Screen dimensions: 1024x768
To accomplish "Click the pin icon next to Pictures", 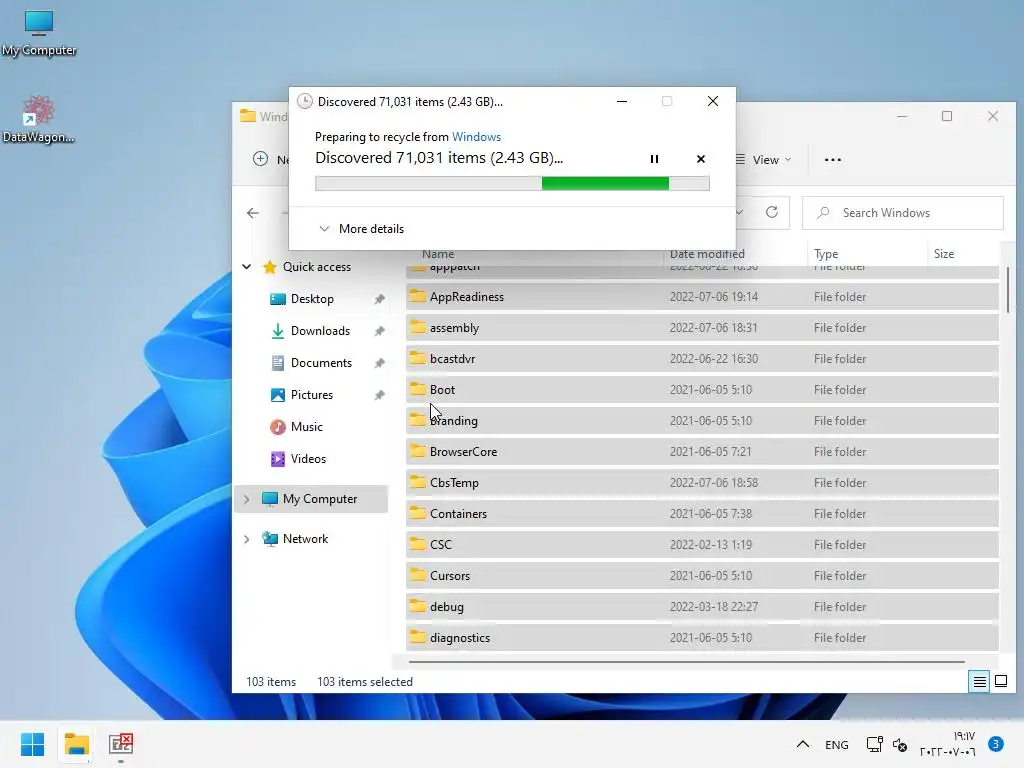I will [379, 395].
